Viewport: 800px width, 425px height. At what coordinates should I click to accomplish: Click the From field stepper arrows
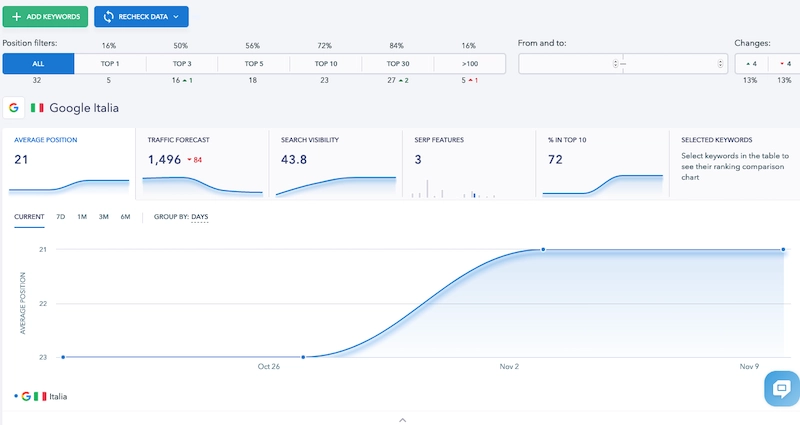(615, 64)
